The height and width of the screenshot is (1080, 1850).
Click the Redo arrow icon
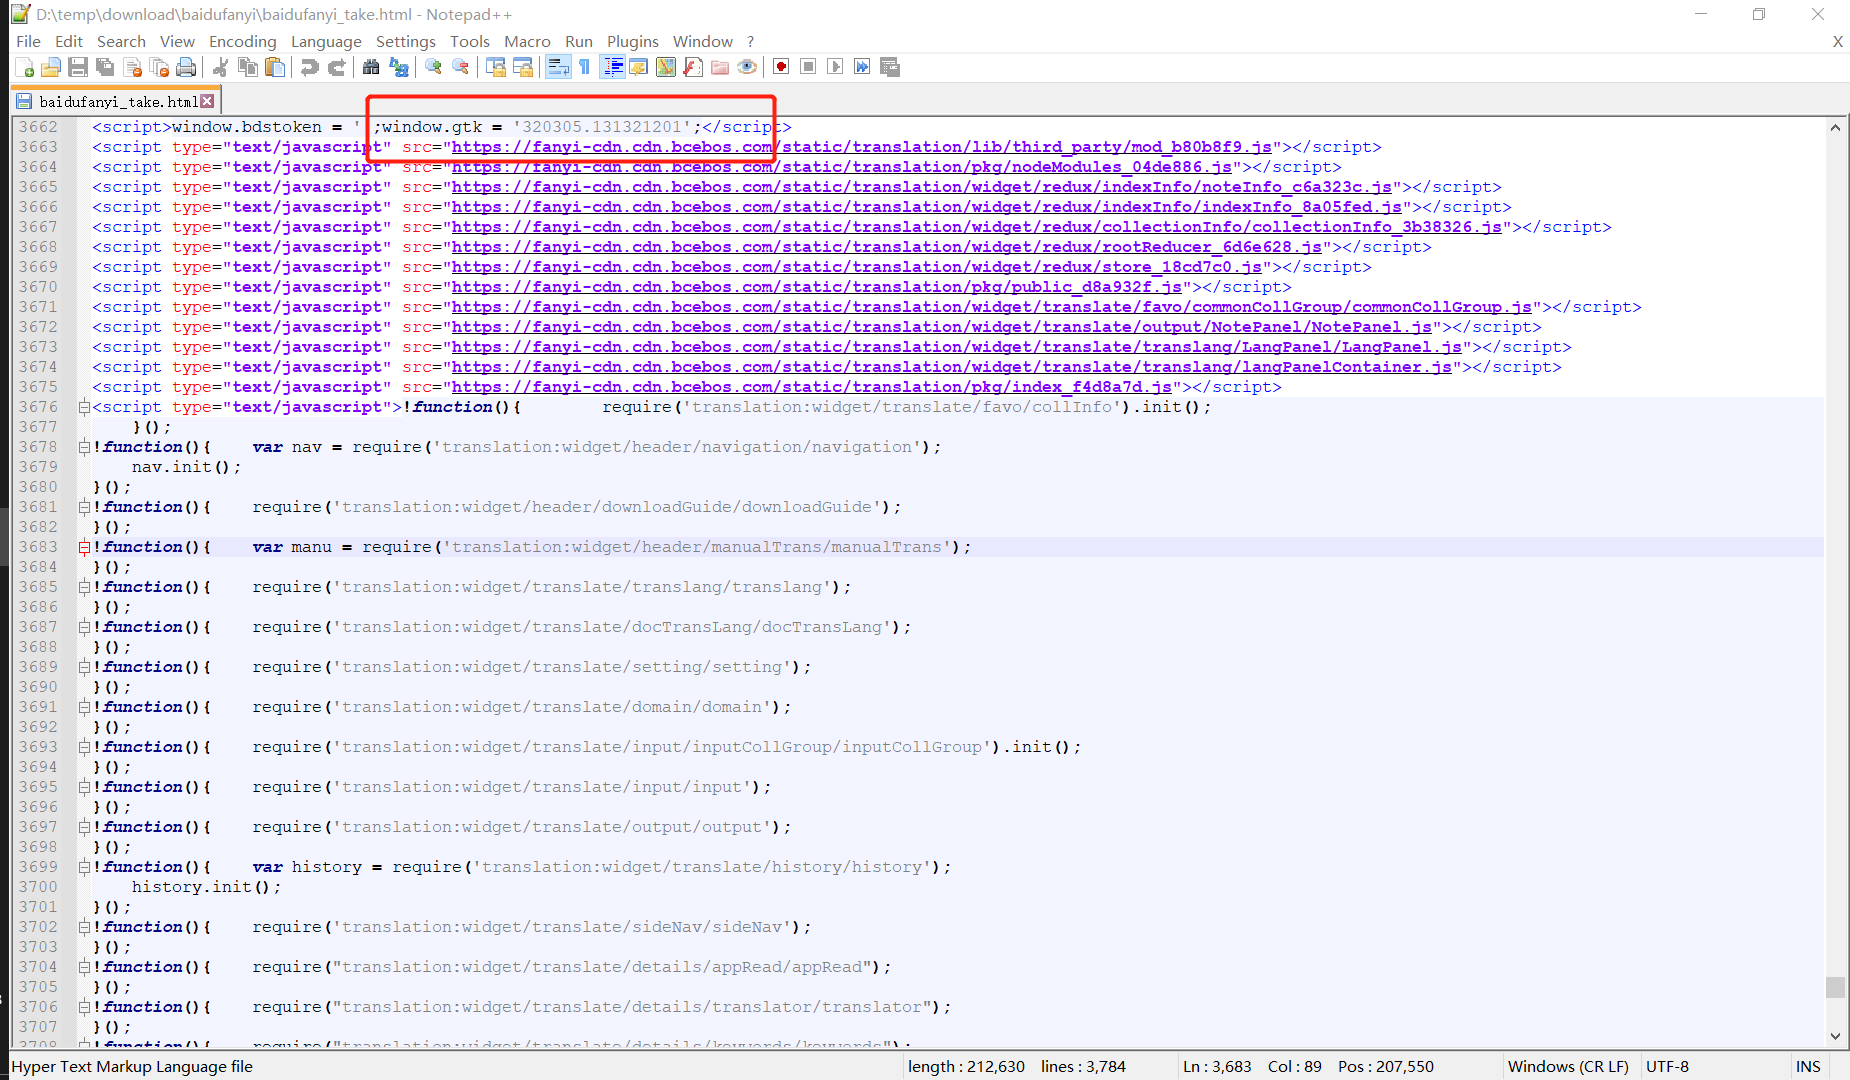click(x=337, y=67)
